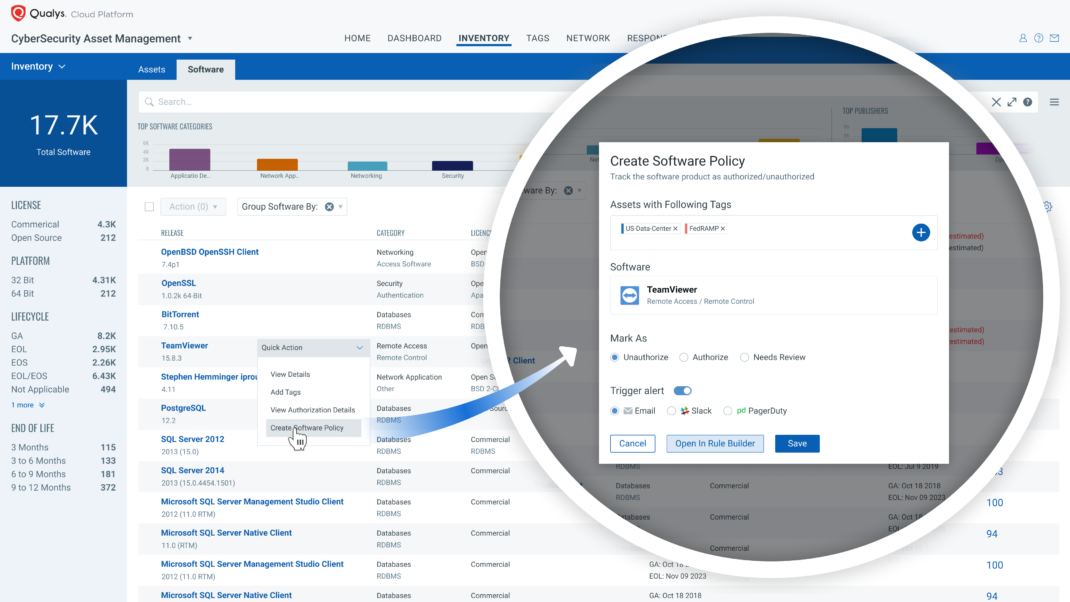Viewport: 1070px width, 602px height.
Task: Open the user profile icon
Action: (1023, 38)
